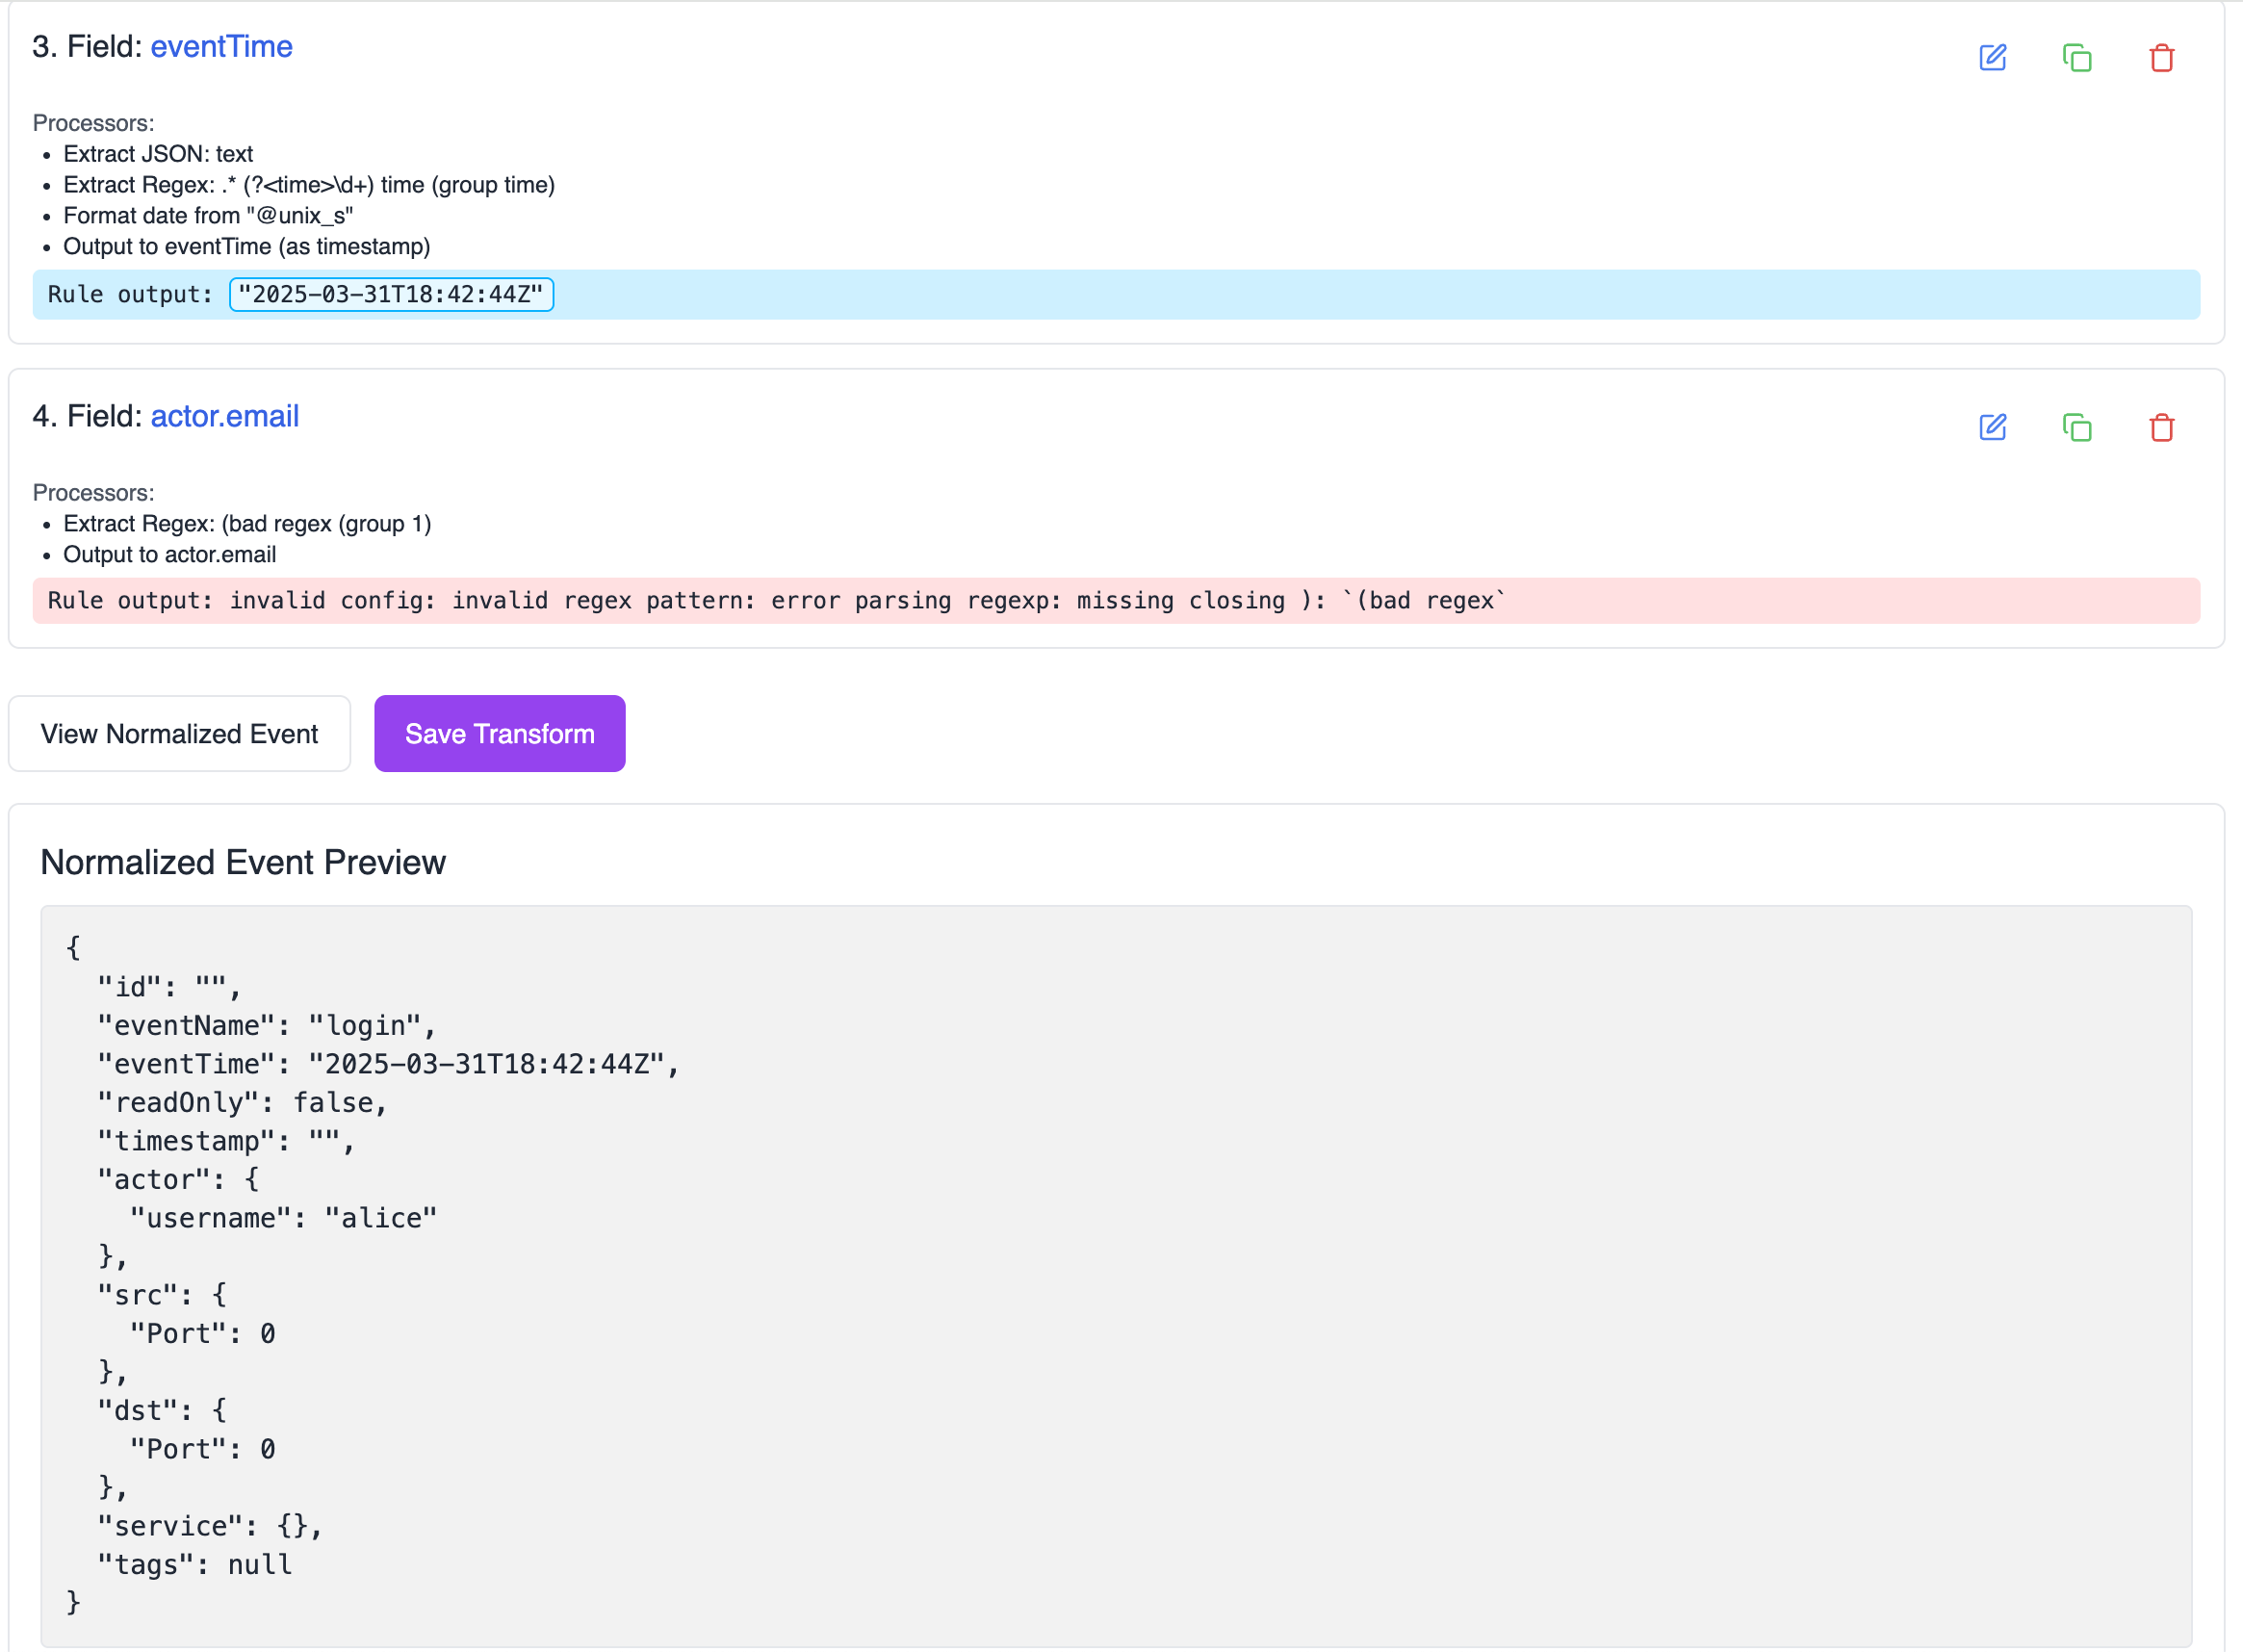Viewport: 2243px width, 1652px height.
Task: Open the actor.email field link
Action: [x=224, y=417]
